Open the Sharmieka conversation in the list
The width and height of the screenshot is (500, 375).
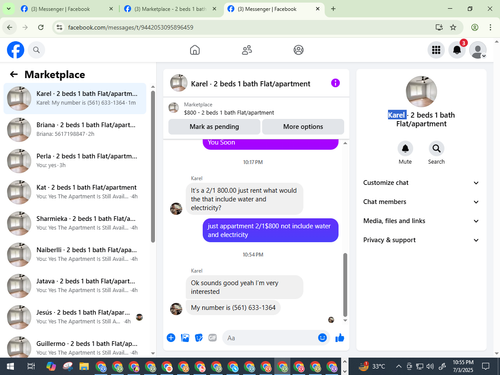click(x=75, y=223)
